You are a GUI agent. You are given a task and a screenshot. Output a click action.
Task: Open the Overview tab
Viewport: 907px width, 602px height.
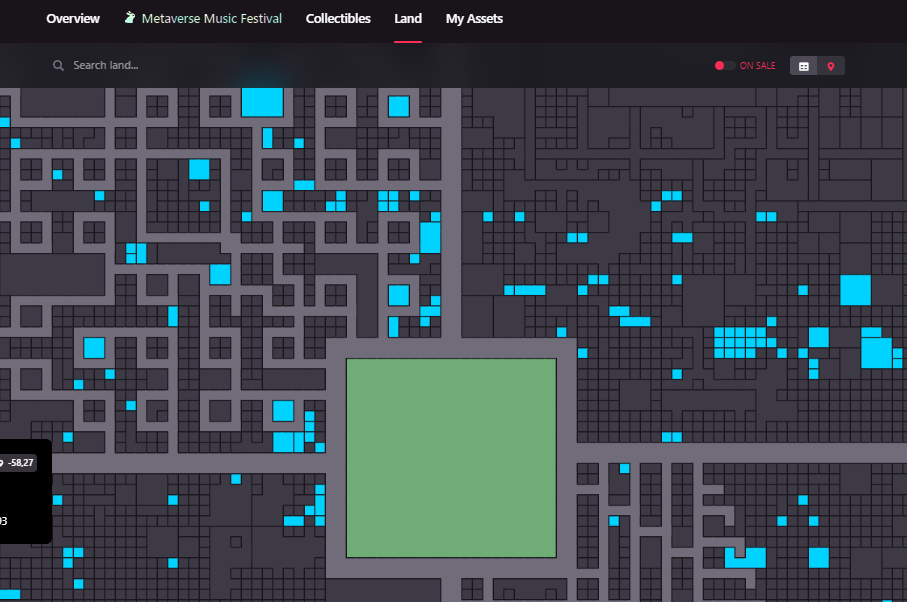(73, 19)
